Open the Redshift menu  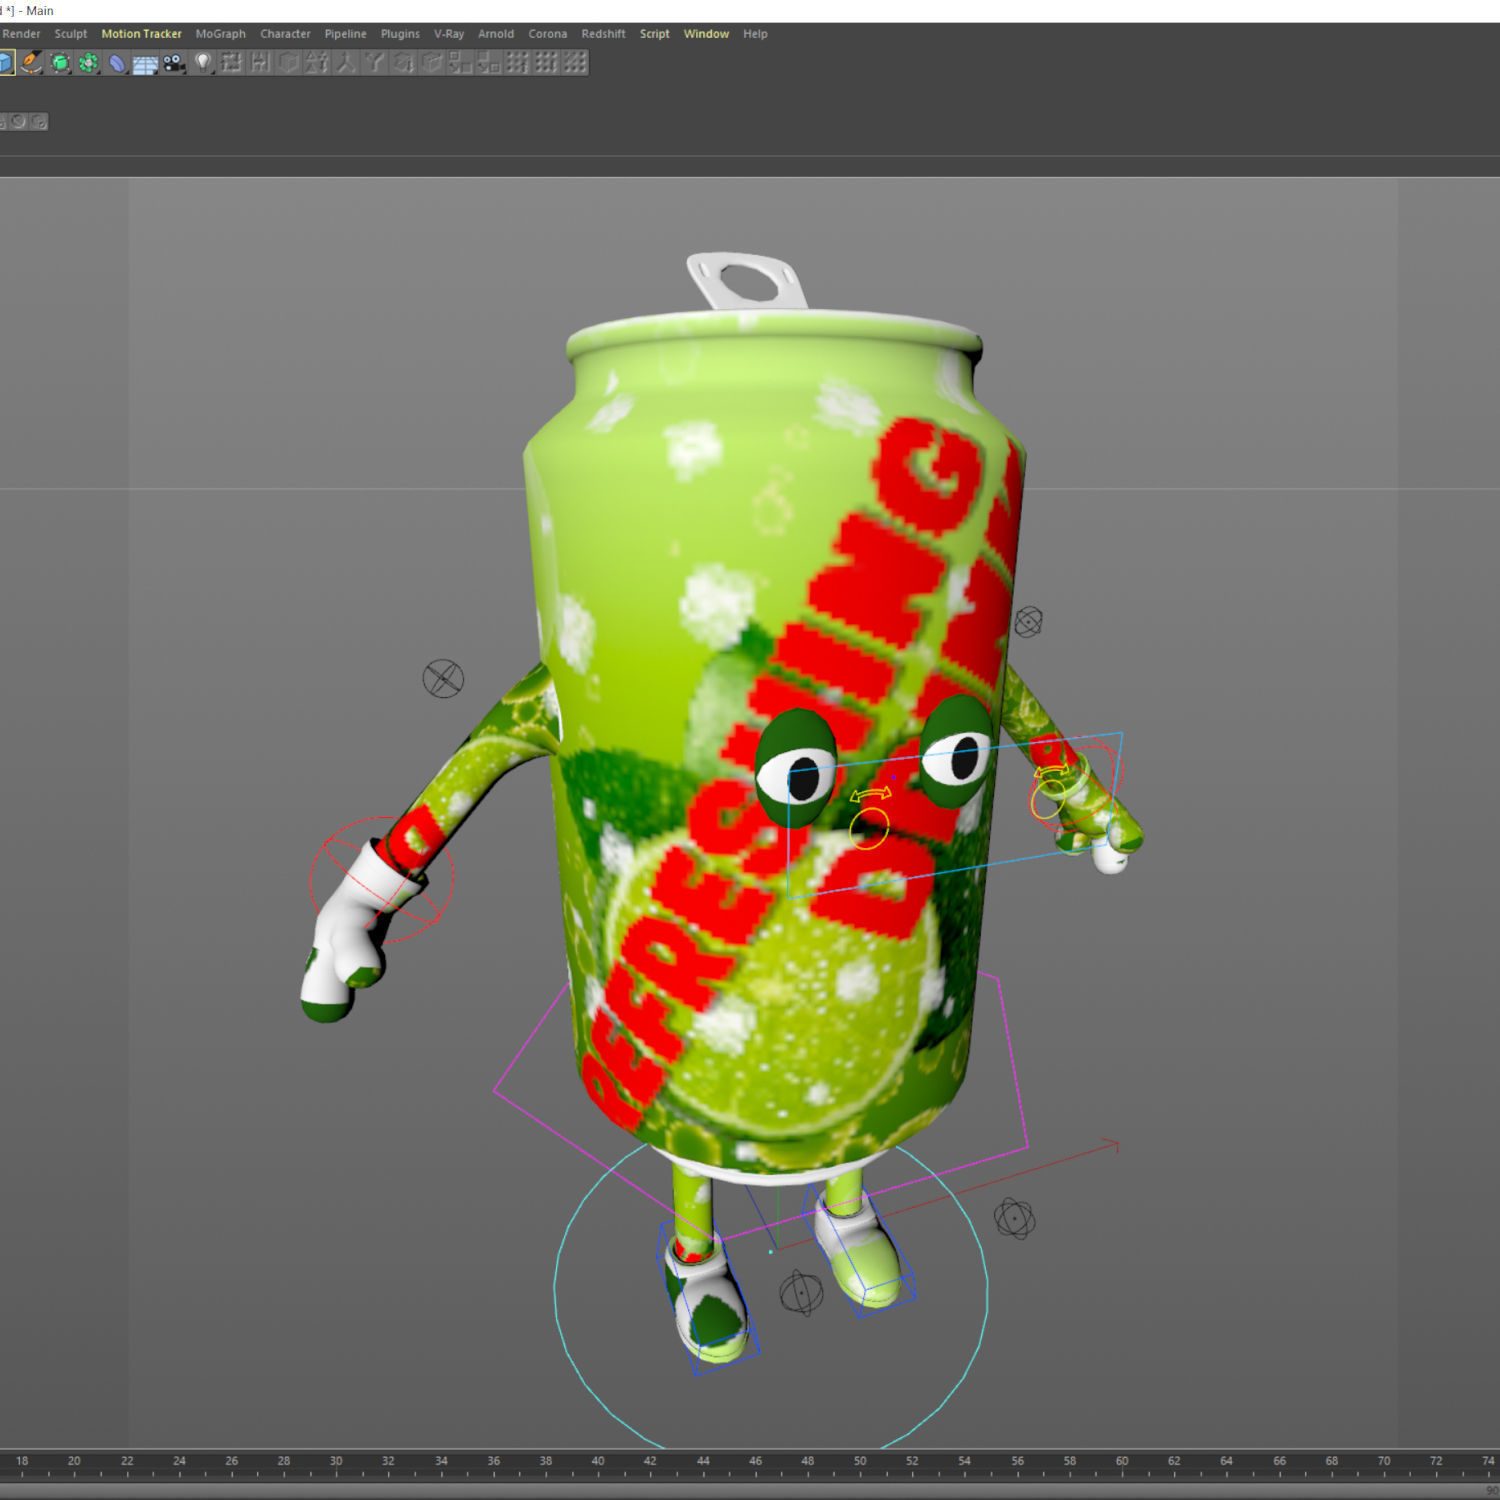(603, 34)
